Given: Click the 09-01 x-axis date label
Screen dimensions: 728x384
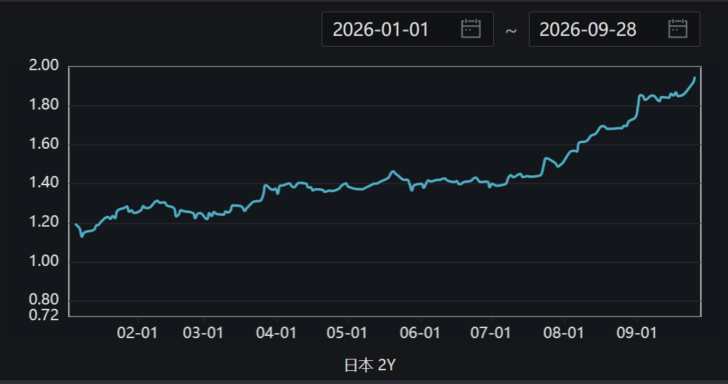Looking at the screenshot, I should tap(637, 332).
